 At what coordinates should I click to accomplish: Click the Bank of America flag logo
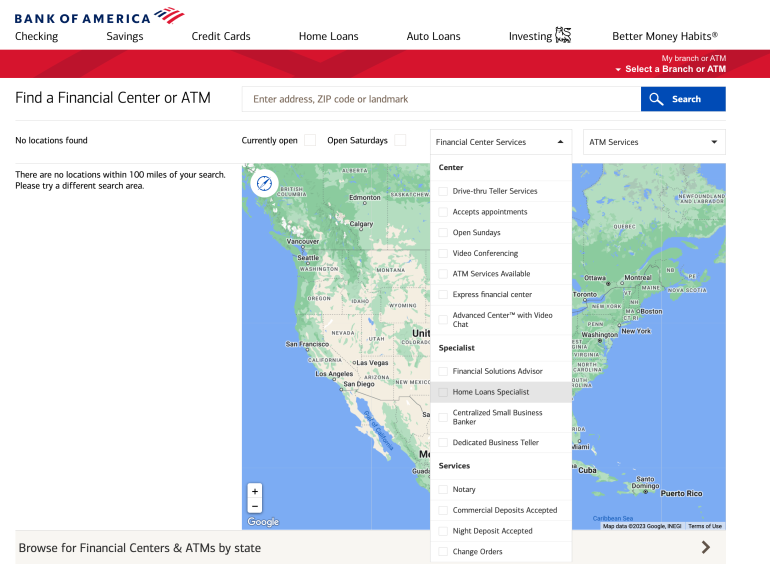(169, 15)
